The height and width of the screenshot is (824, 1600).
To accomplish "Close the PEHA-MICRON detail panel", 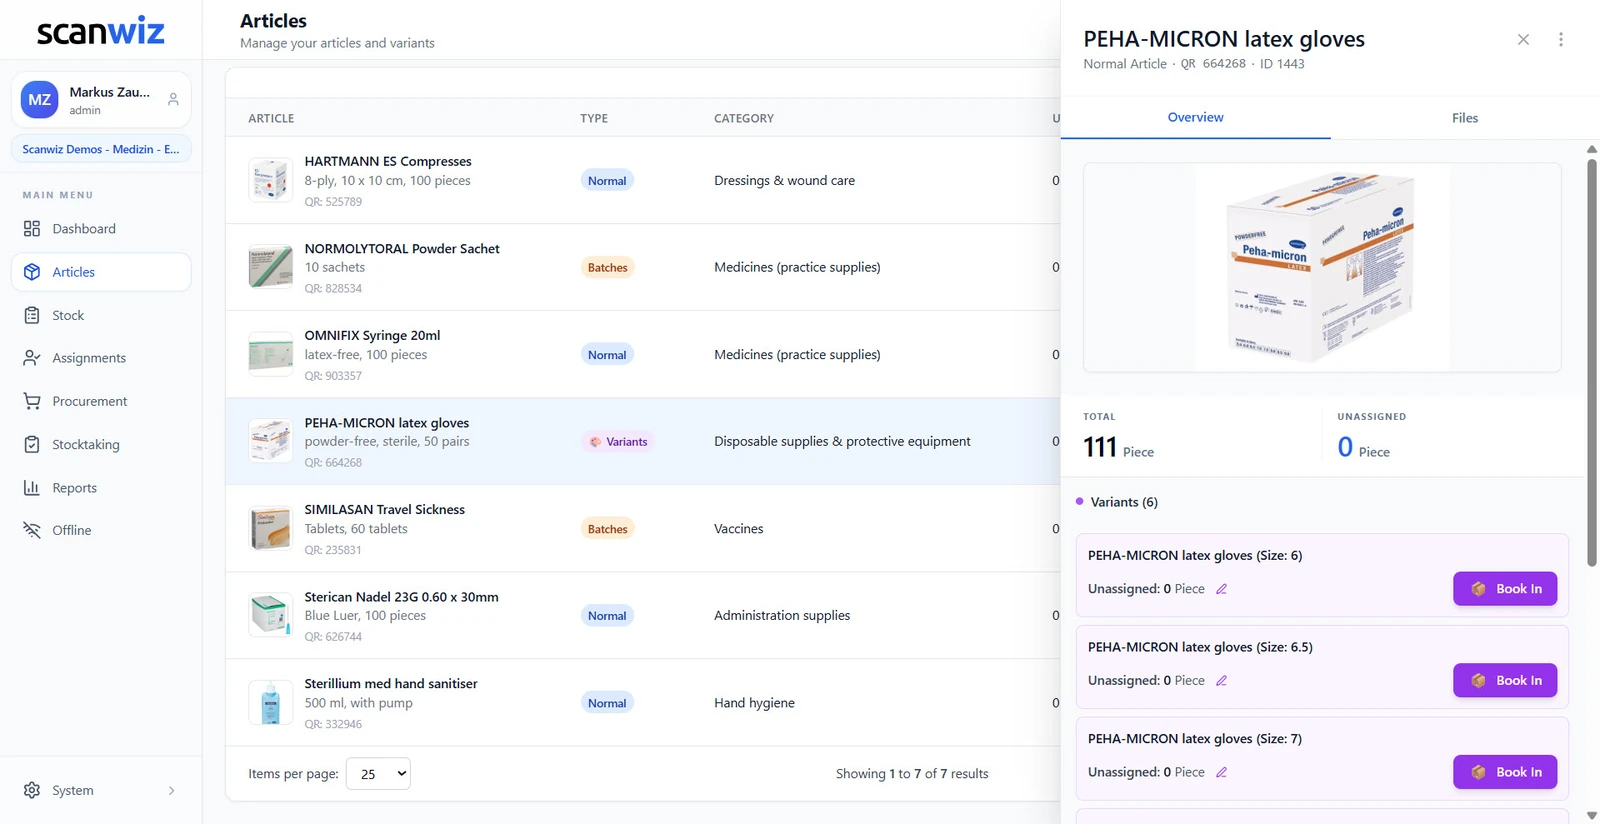I will tap(1523, 40).
